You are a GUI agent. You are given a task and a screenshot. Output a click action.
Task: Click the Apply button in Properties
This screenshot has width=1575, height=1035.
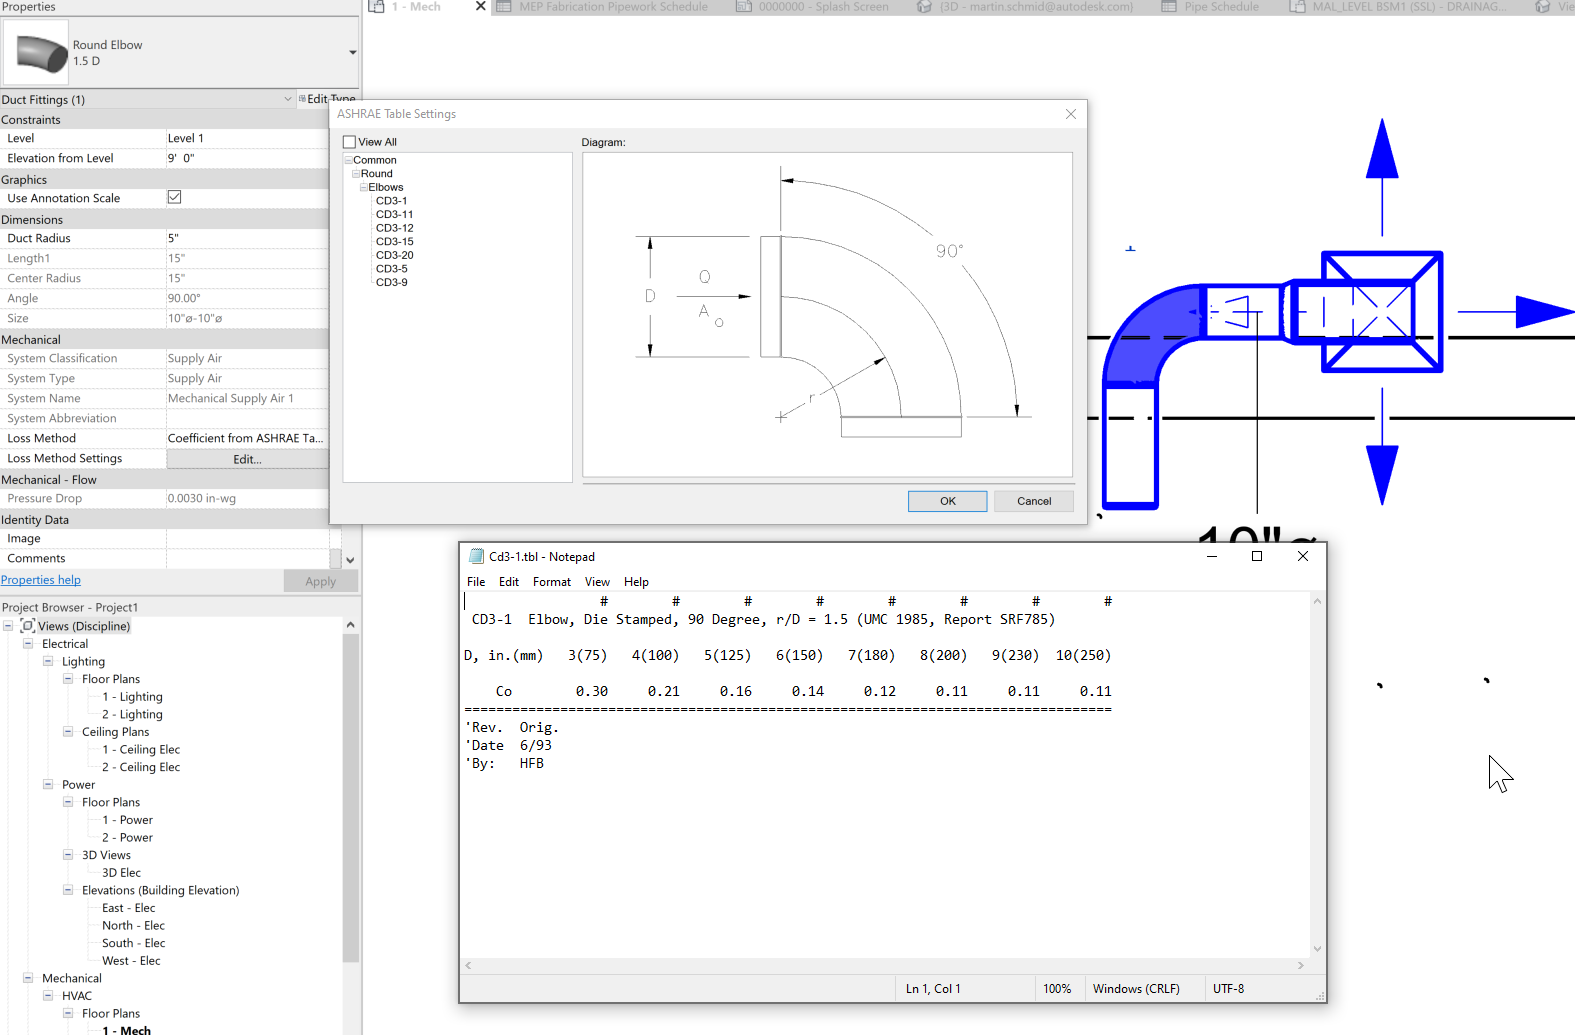click(x=320, y=581)
